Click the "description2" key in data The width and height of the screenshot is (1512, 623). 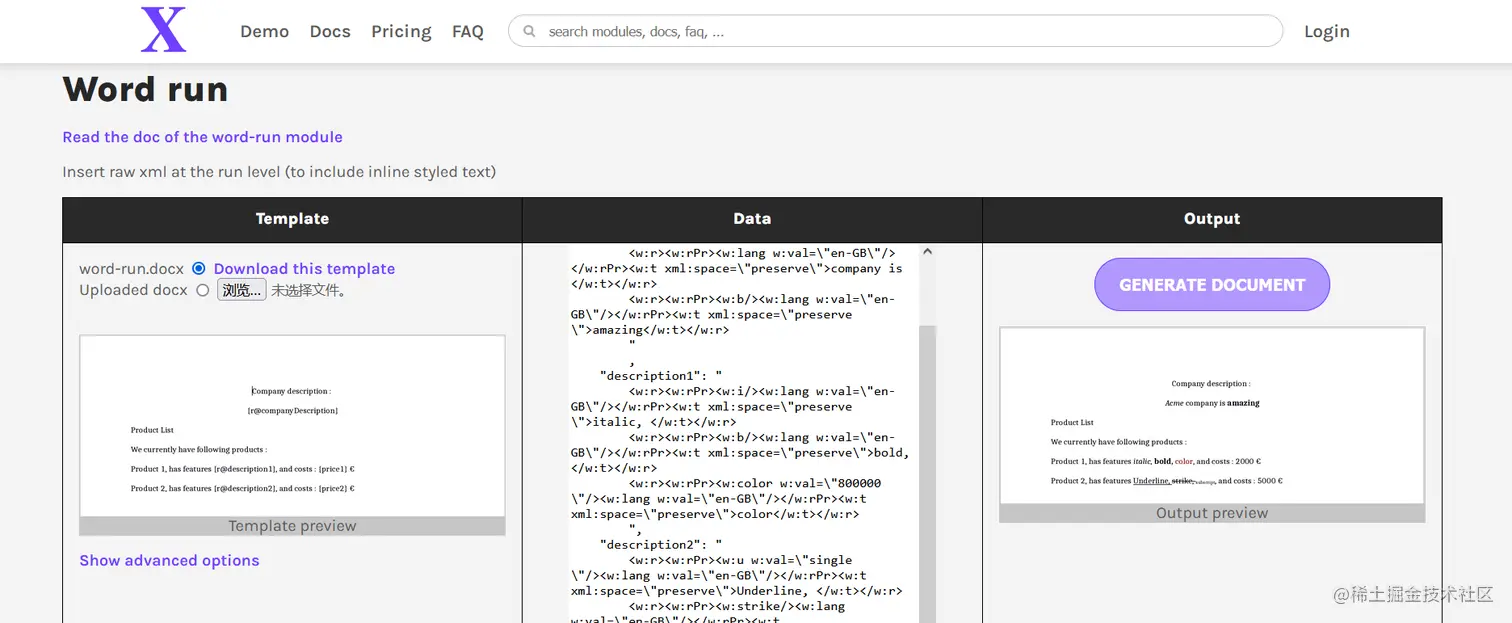pos(651,545)
